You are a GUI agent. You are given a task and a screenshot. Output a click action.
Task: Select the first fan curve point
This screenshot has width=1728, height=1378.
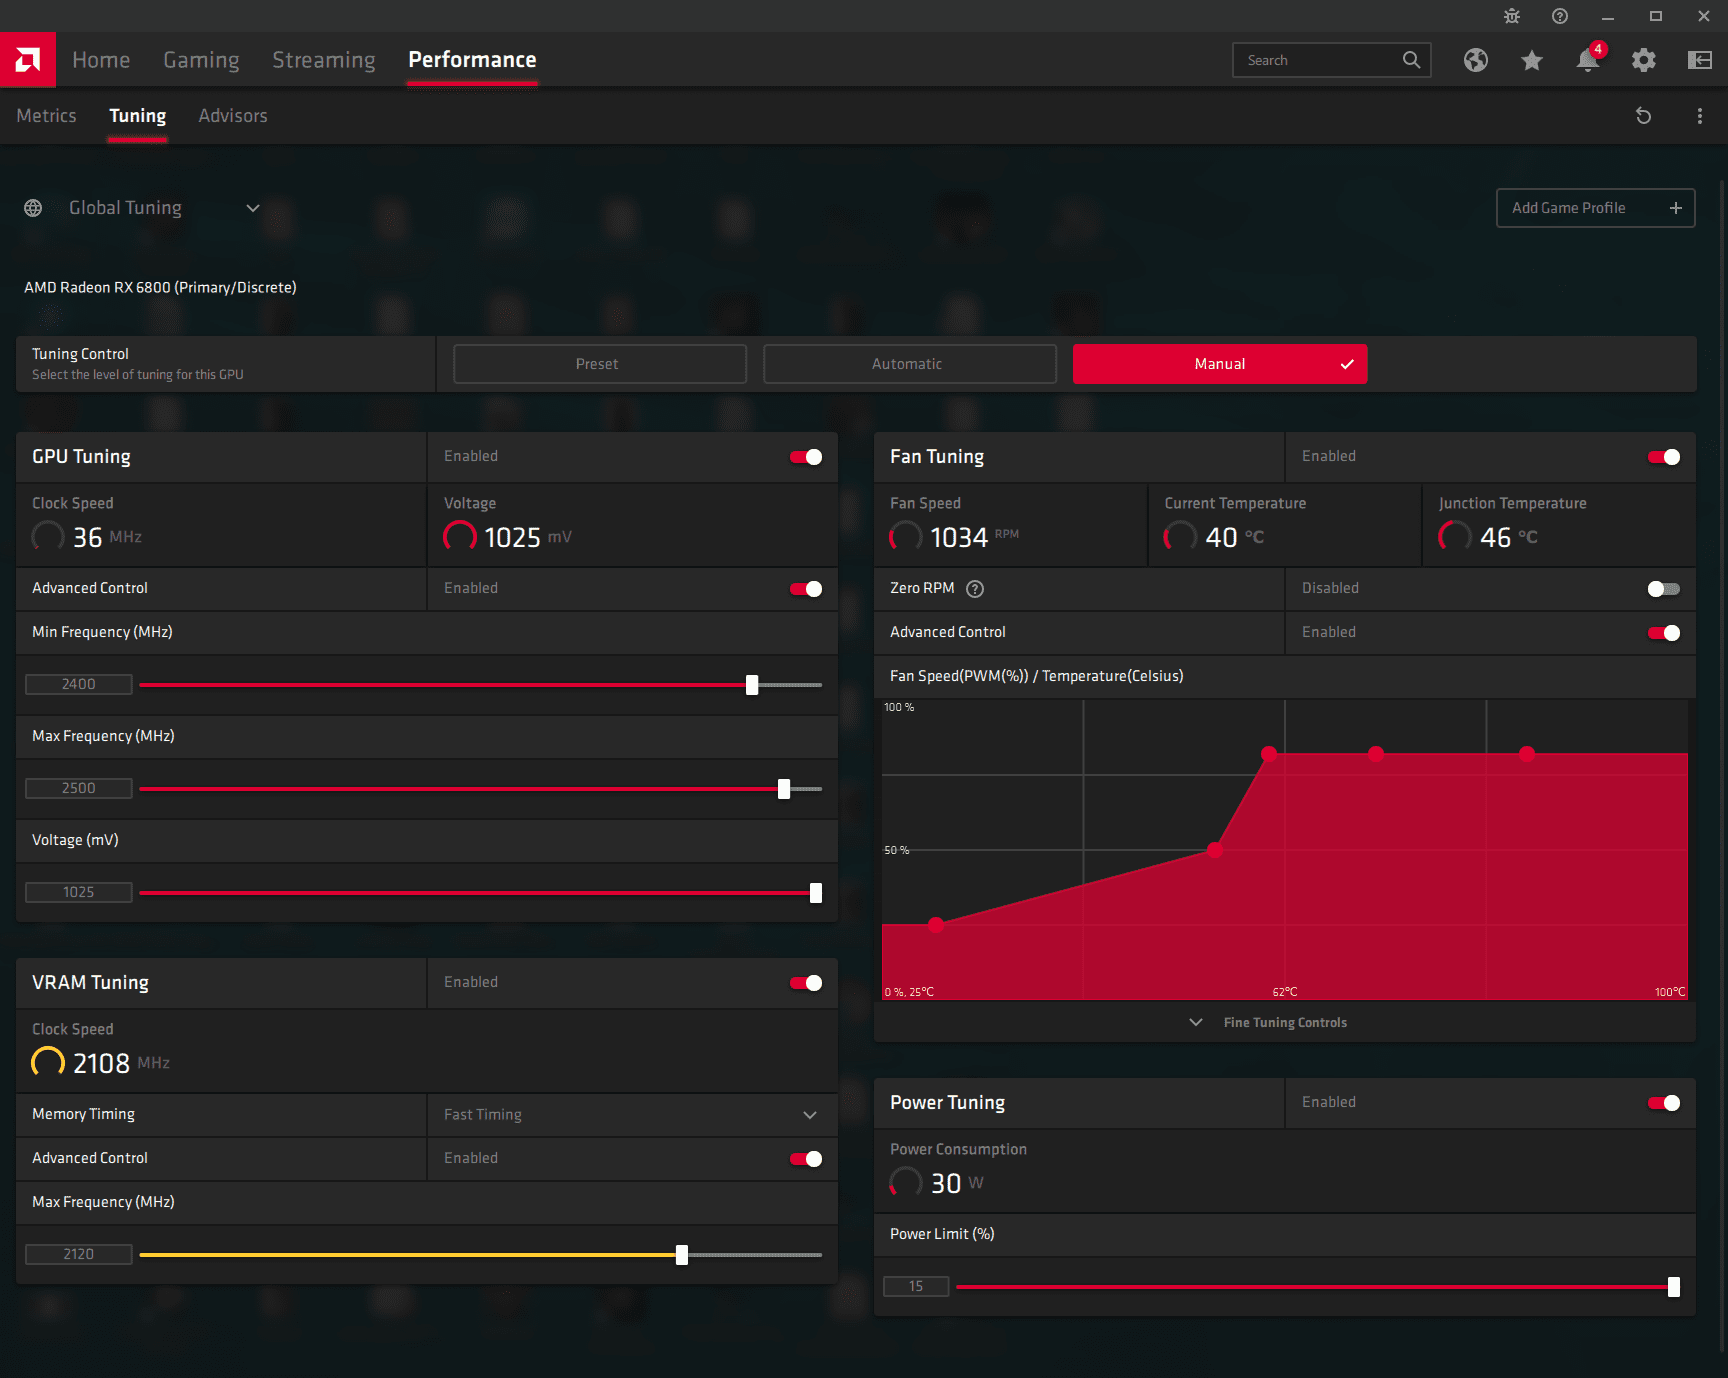coord(936,925)
